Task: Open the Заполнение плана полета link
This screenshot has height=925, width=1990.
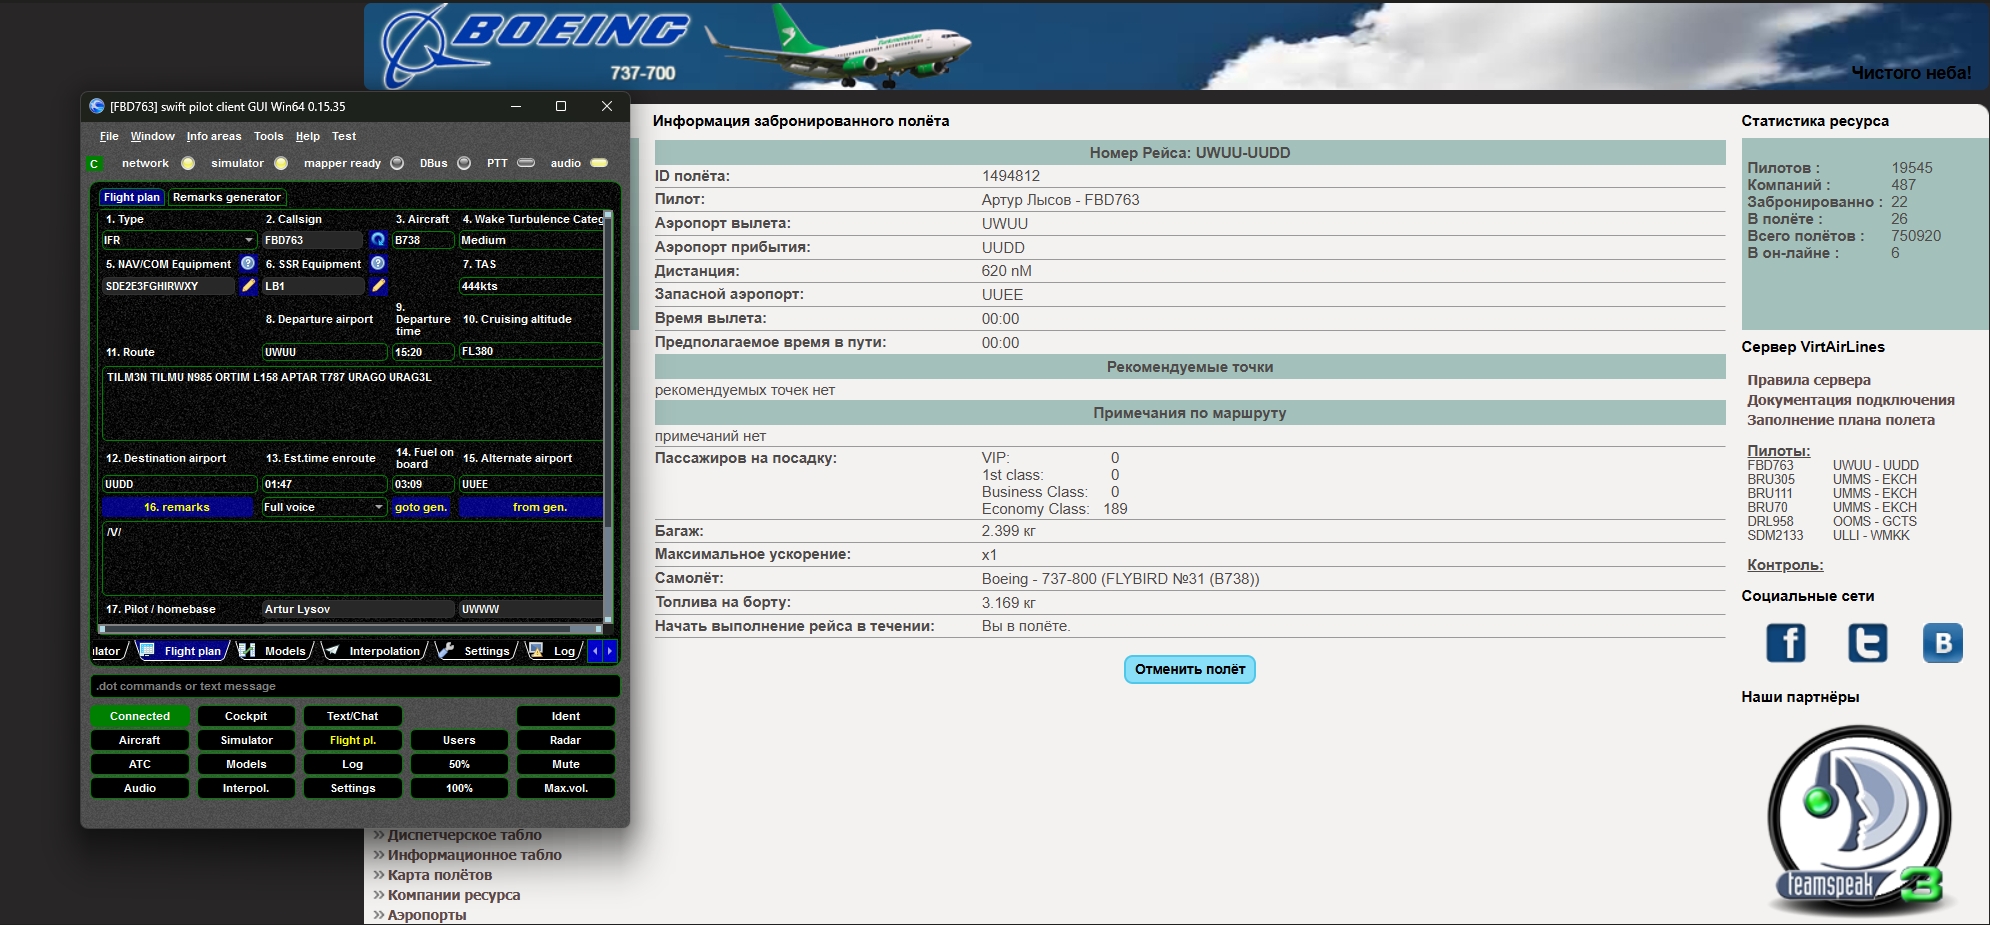Action: [x=1840, y=420]
